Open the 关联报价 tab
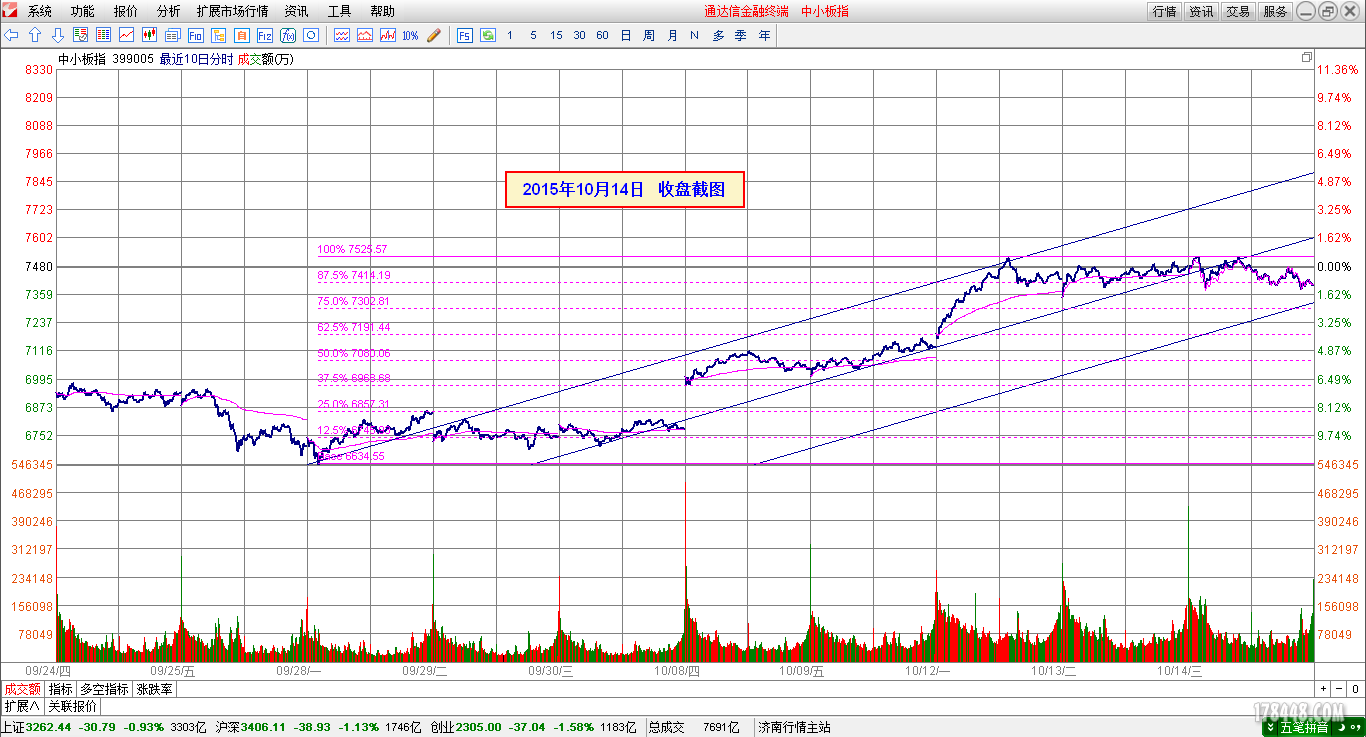The width and height of the screenshot is (1366, 737). 72,706
